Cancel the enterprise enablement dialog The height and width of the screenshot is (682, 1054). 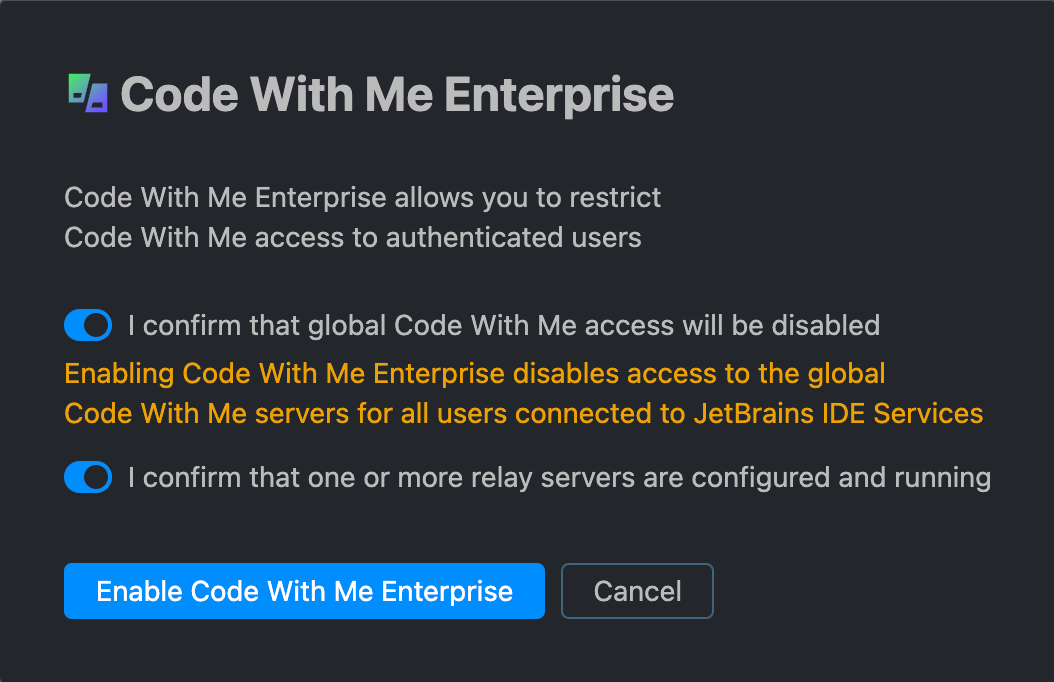tap(637, 591)
